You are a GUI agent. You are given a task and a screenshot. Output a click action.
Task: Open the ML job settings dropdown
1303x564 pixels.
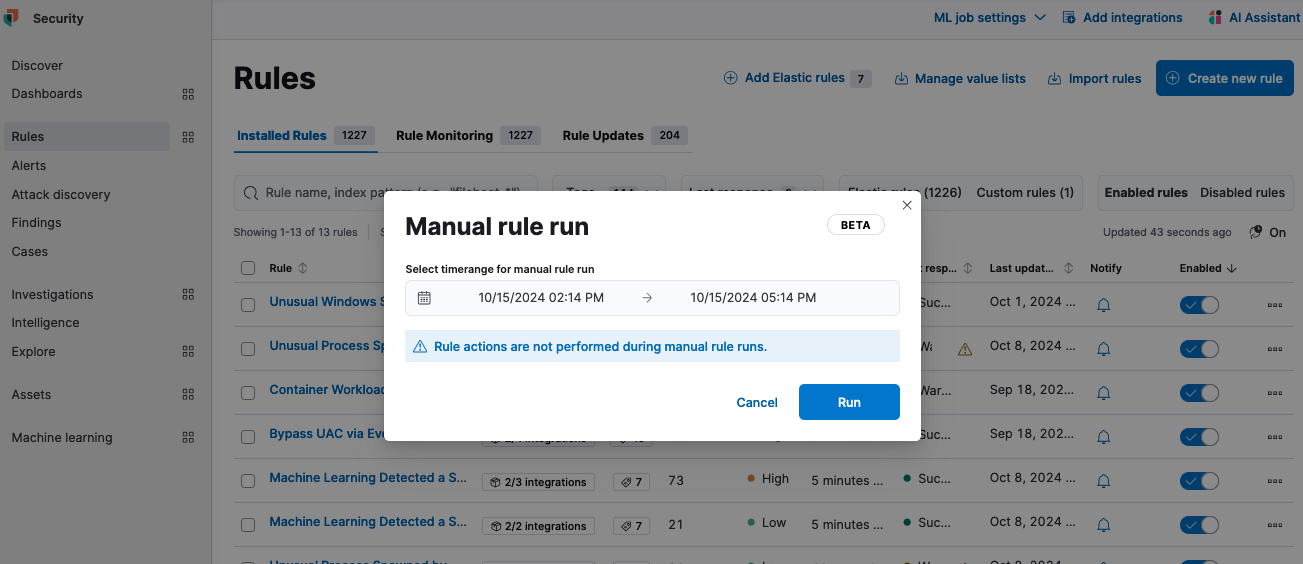(989, 18)
